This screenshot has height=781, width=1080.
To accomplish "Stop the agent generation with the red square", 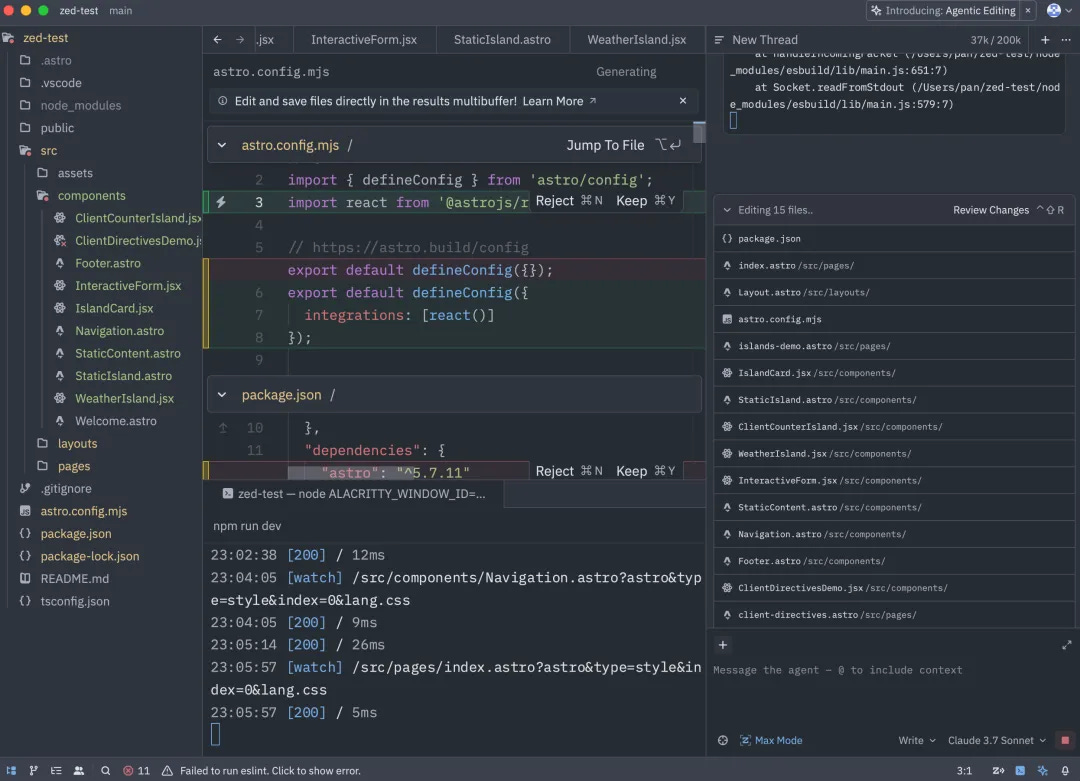I will coord(1065,741).
